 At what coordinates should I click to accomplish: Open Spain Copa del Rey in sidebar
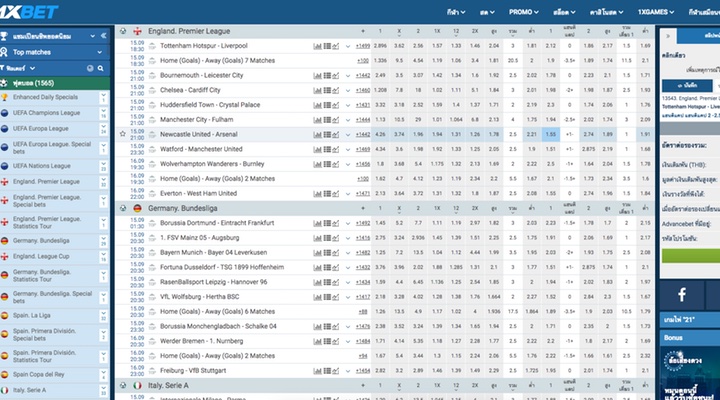click(39, 374)
